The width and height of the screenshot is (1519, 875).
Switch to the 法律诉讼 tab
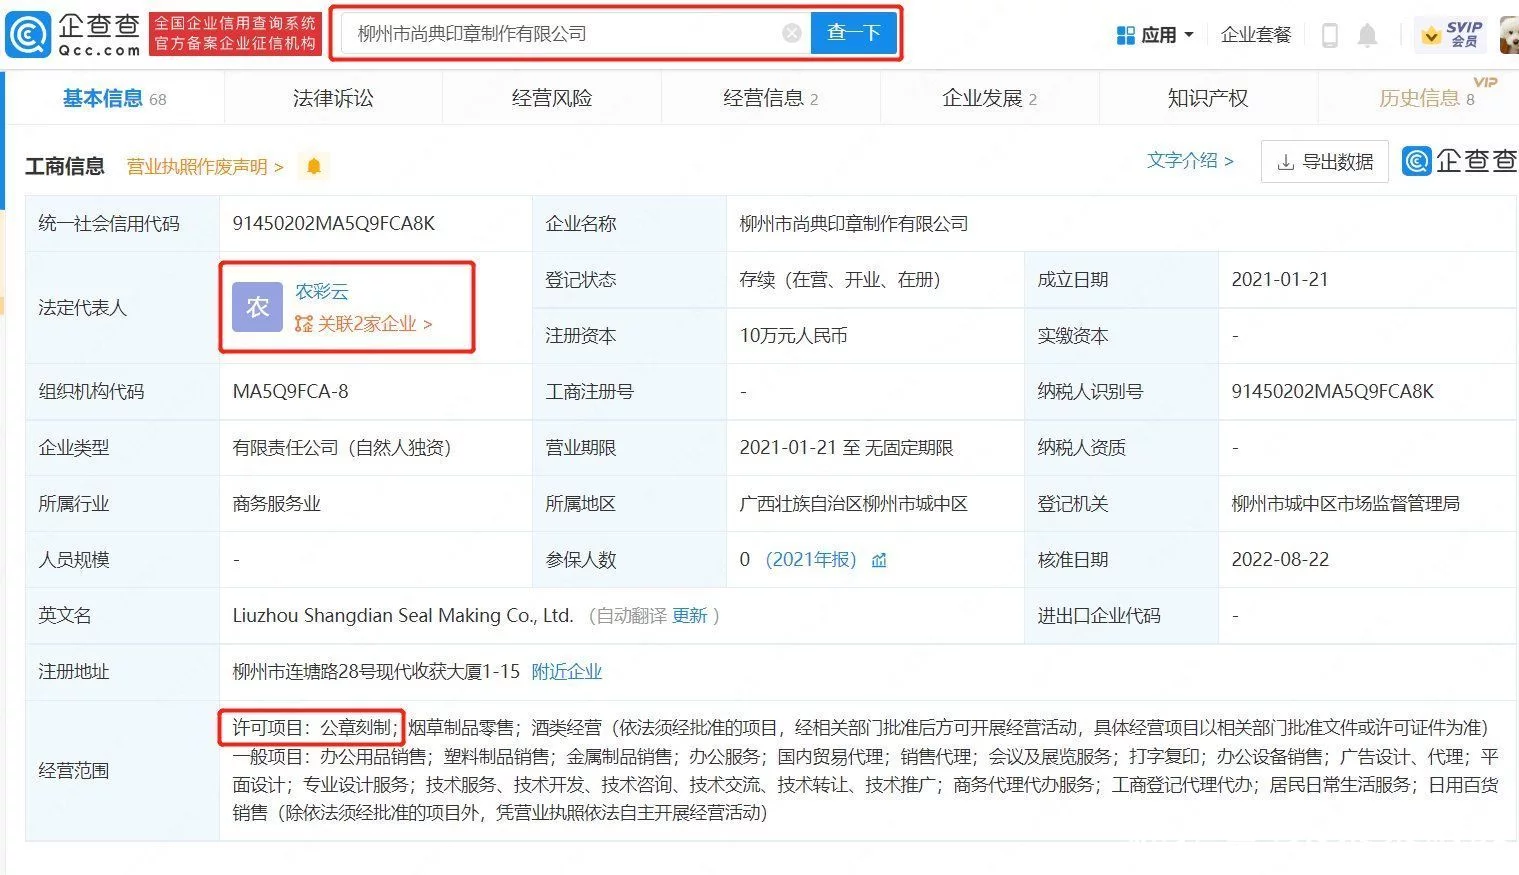[x=333, y=98]
